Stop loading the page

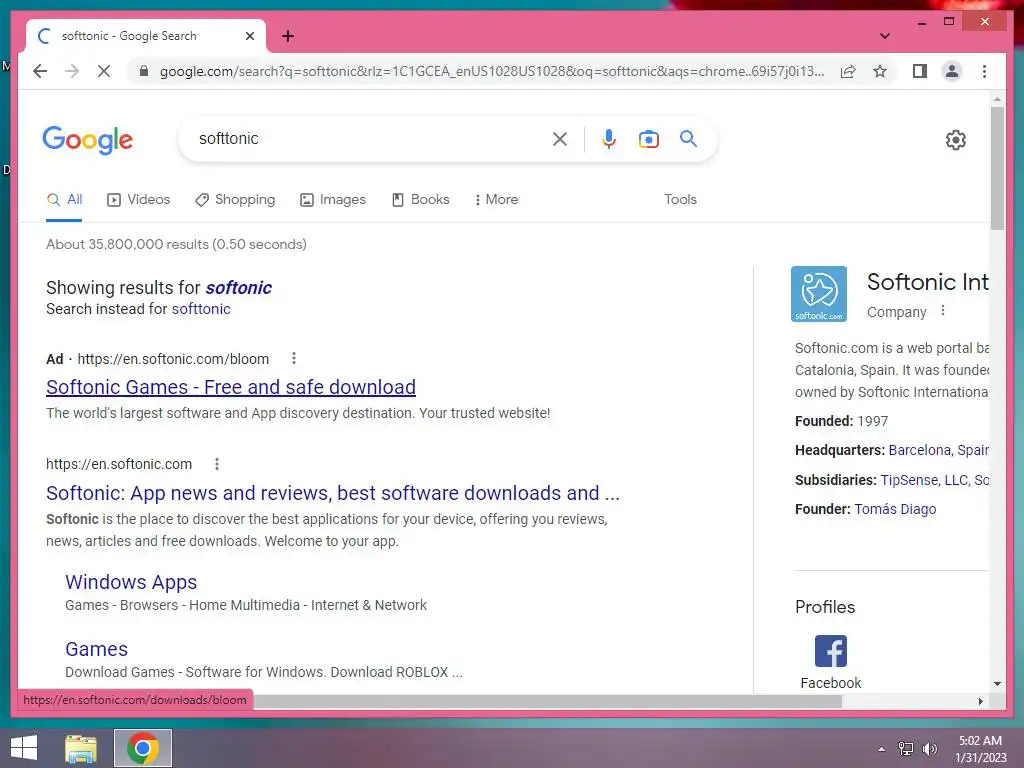104,71
